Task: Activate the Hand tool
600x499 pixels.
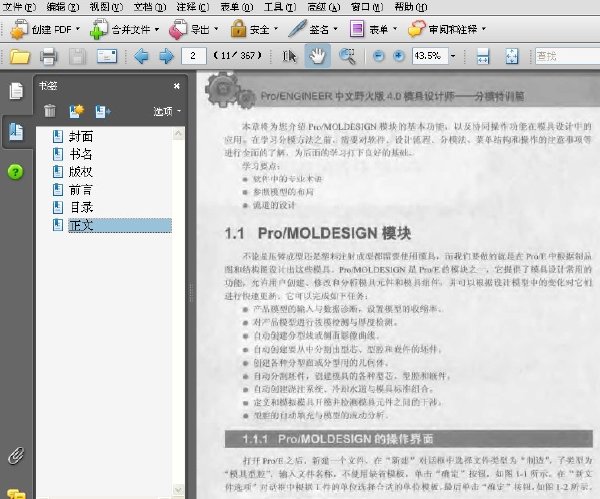Action: tap(318, 56)
